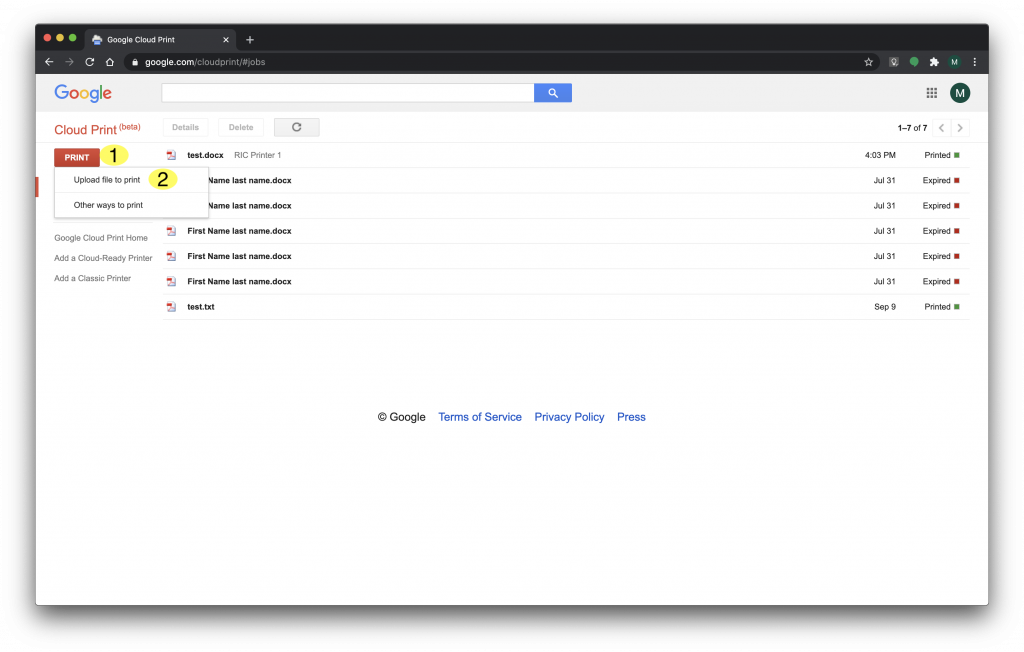1024x652 pixels.
Task: Choose Other ways to print
Action: tap(108, 205)
